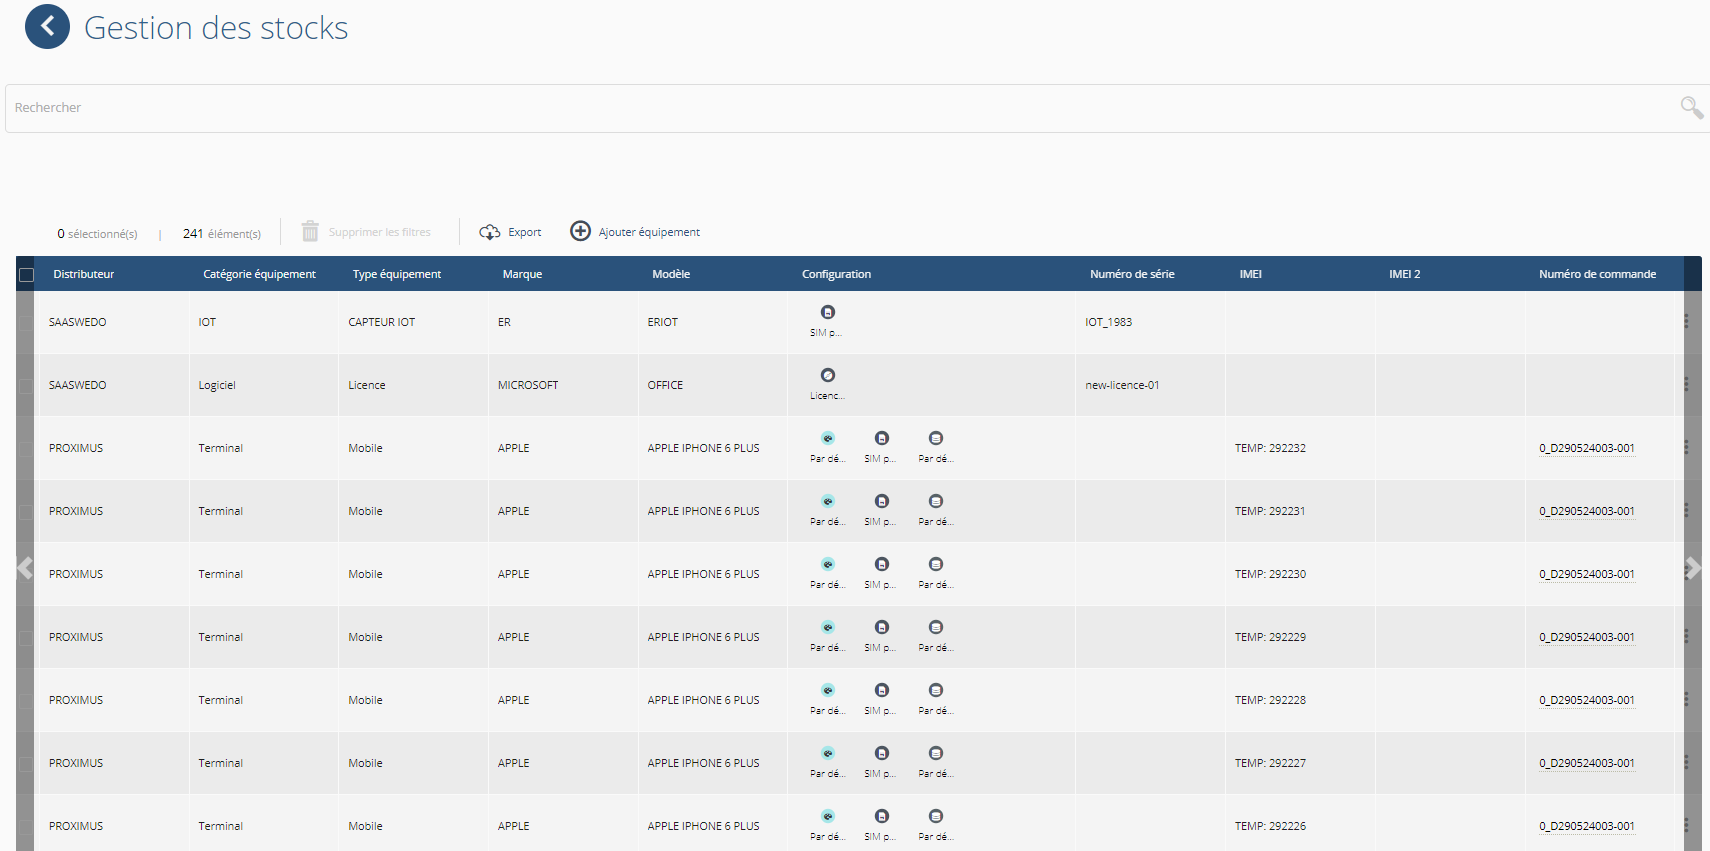
Task: Open three-dot menu for TEMP: 292228 row
Action: 1686,699
